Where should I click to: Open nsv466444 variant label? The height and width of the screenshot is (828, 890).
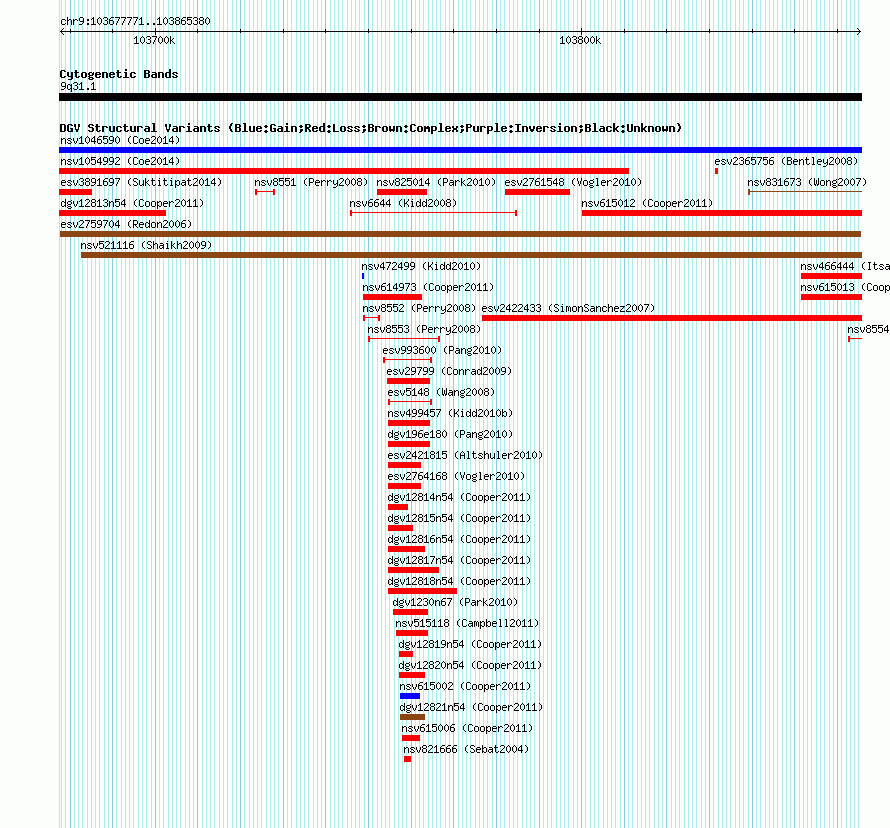click(x=845, y=266)
